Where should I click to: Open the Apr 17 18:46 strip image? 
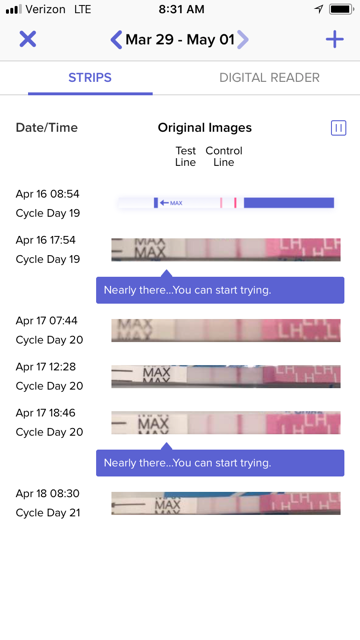point(226,422)
